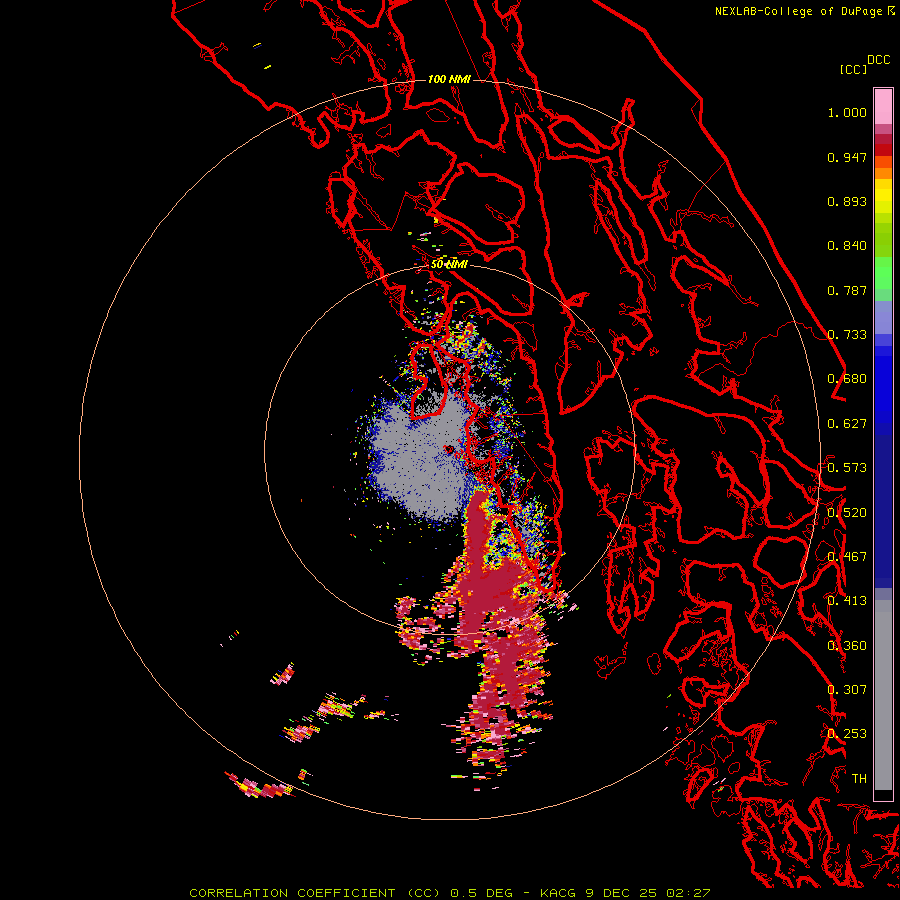Click the [CC] legend unit label

(853, 69)
